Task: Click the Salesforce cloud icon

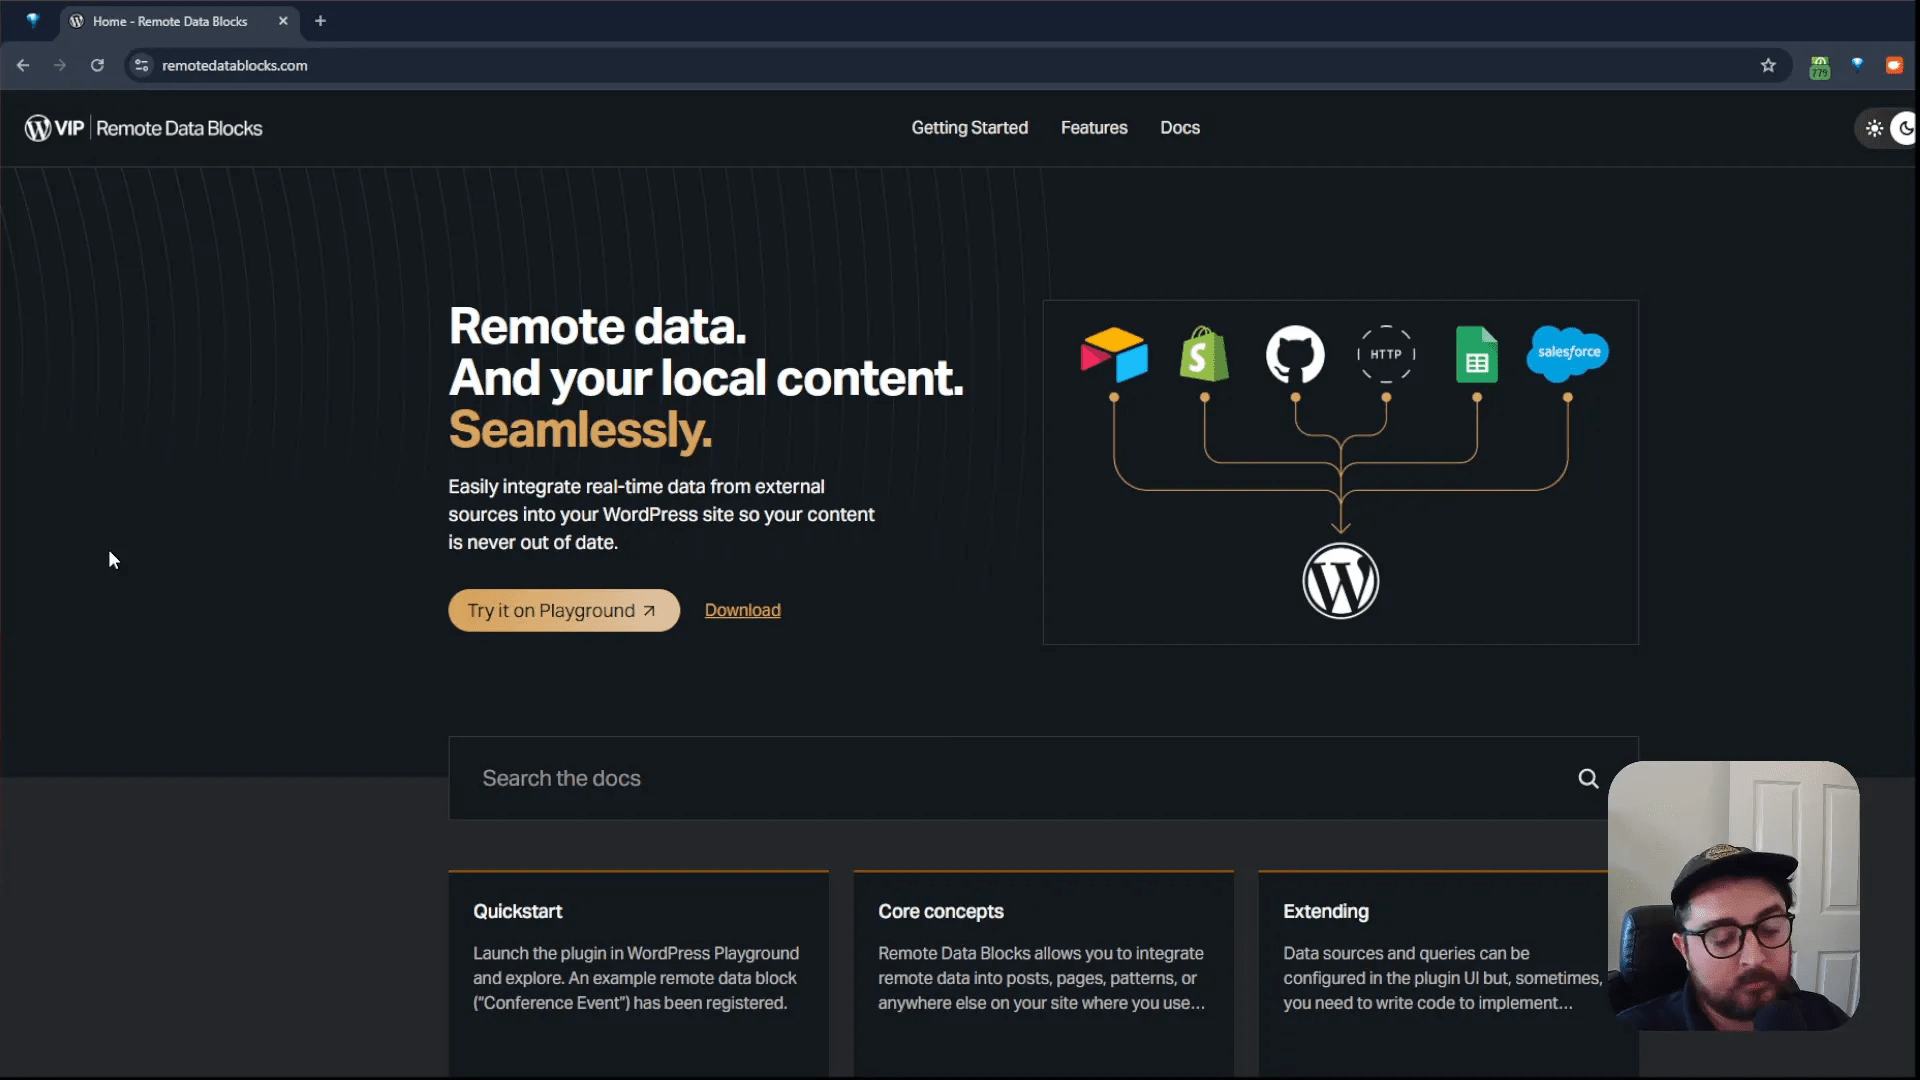Action: click(1567, 352)
